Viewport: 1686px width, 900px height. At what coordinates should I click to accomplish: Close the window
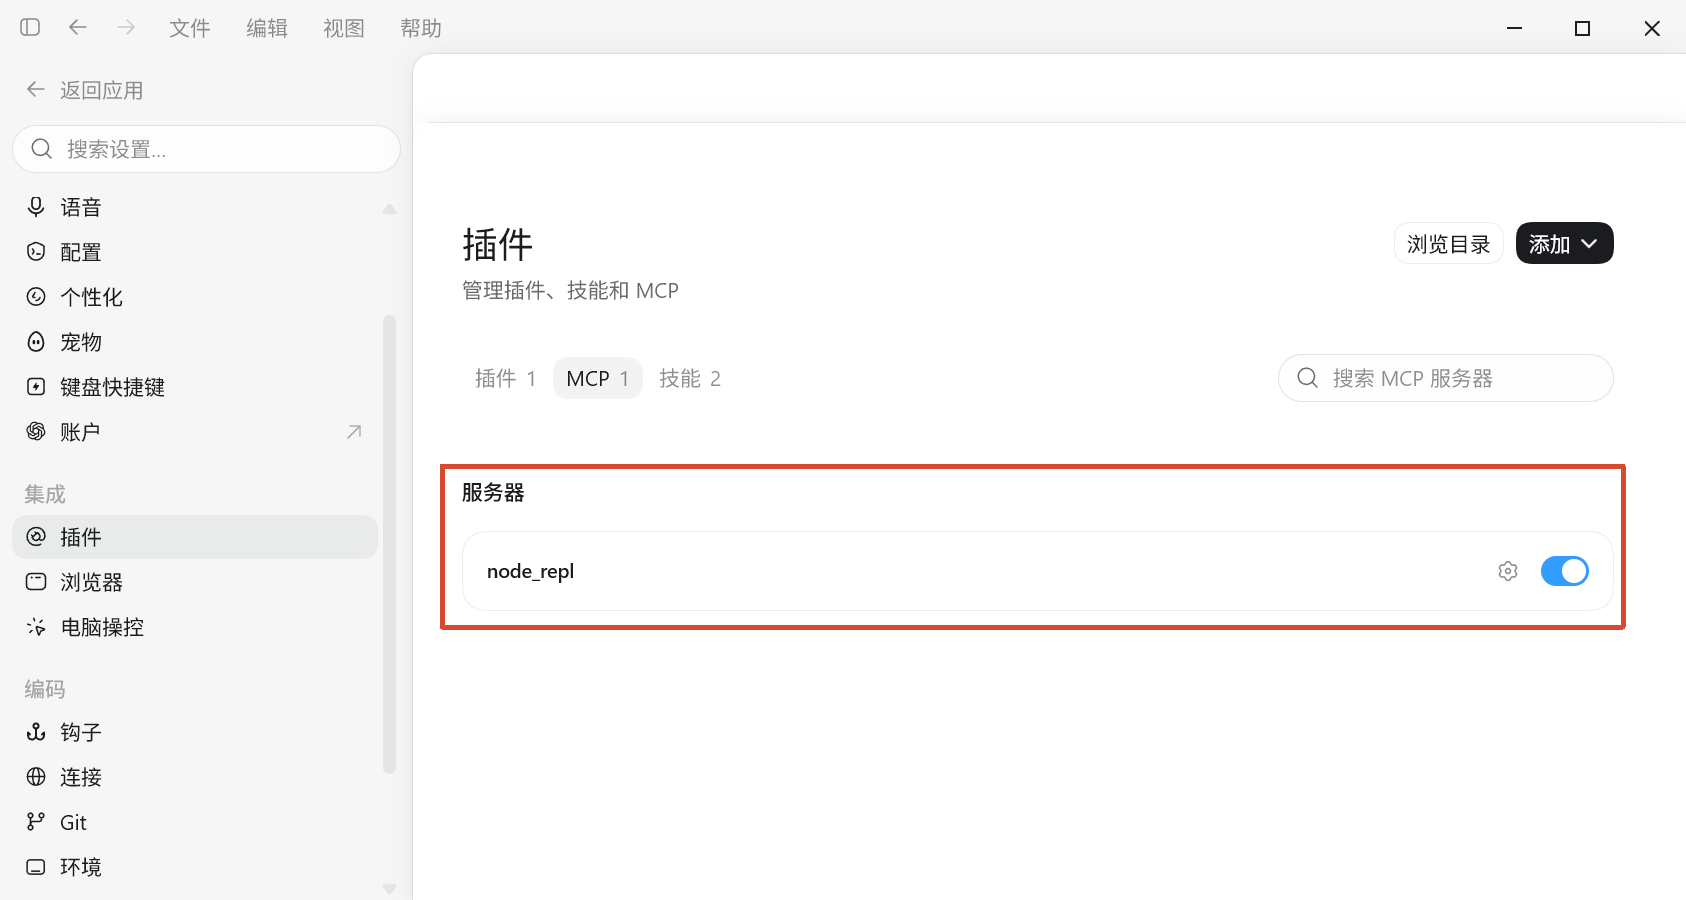(x=1652, y=28)
